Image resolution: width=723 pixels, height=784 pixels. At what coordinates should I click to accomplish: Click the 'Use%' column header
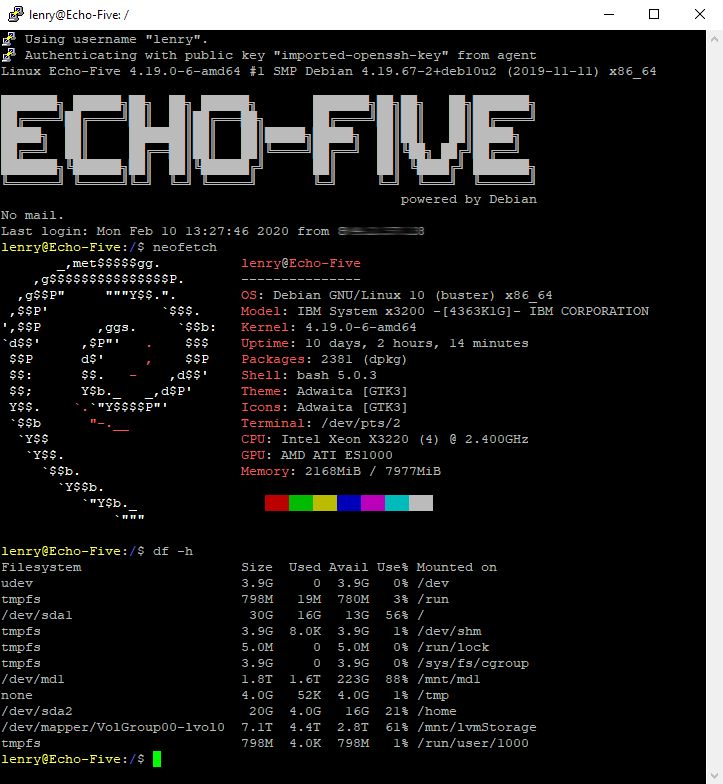click(x=393, y=567)
